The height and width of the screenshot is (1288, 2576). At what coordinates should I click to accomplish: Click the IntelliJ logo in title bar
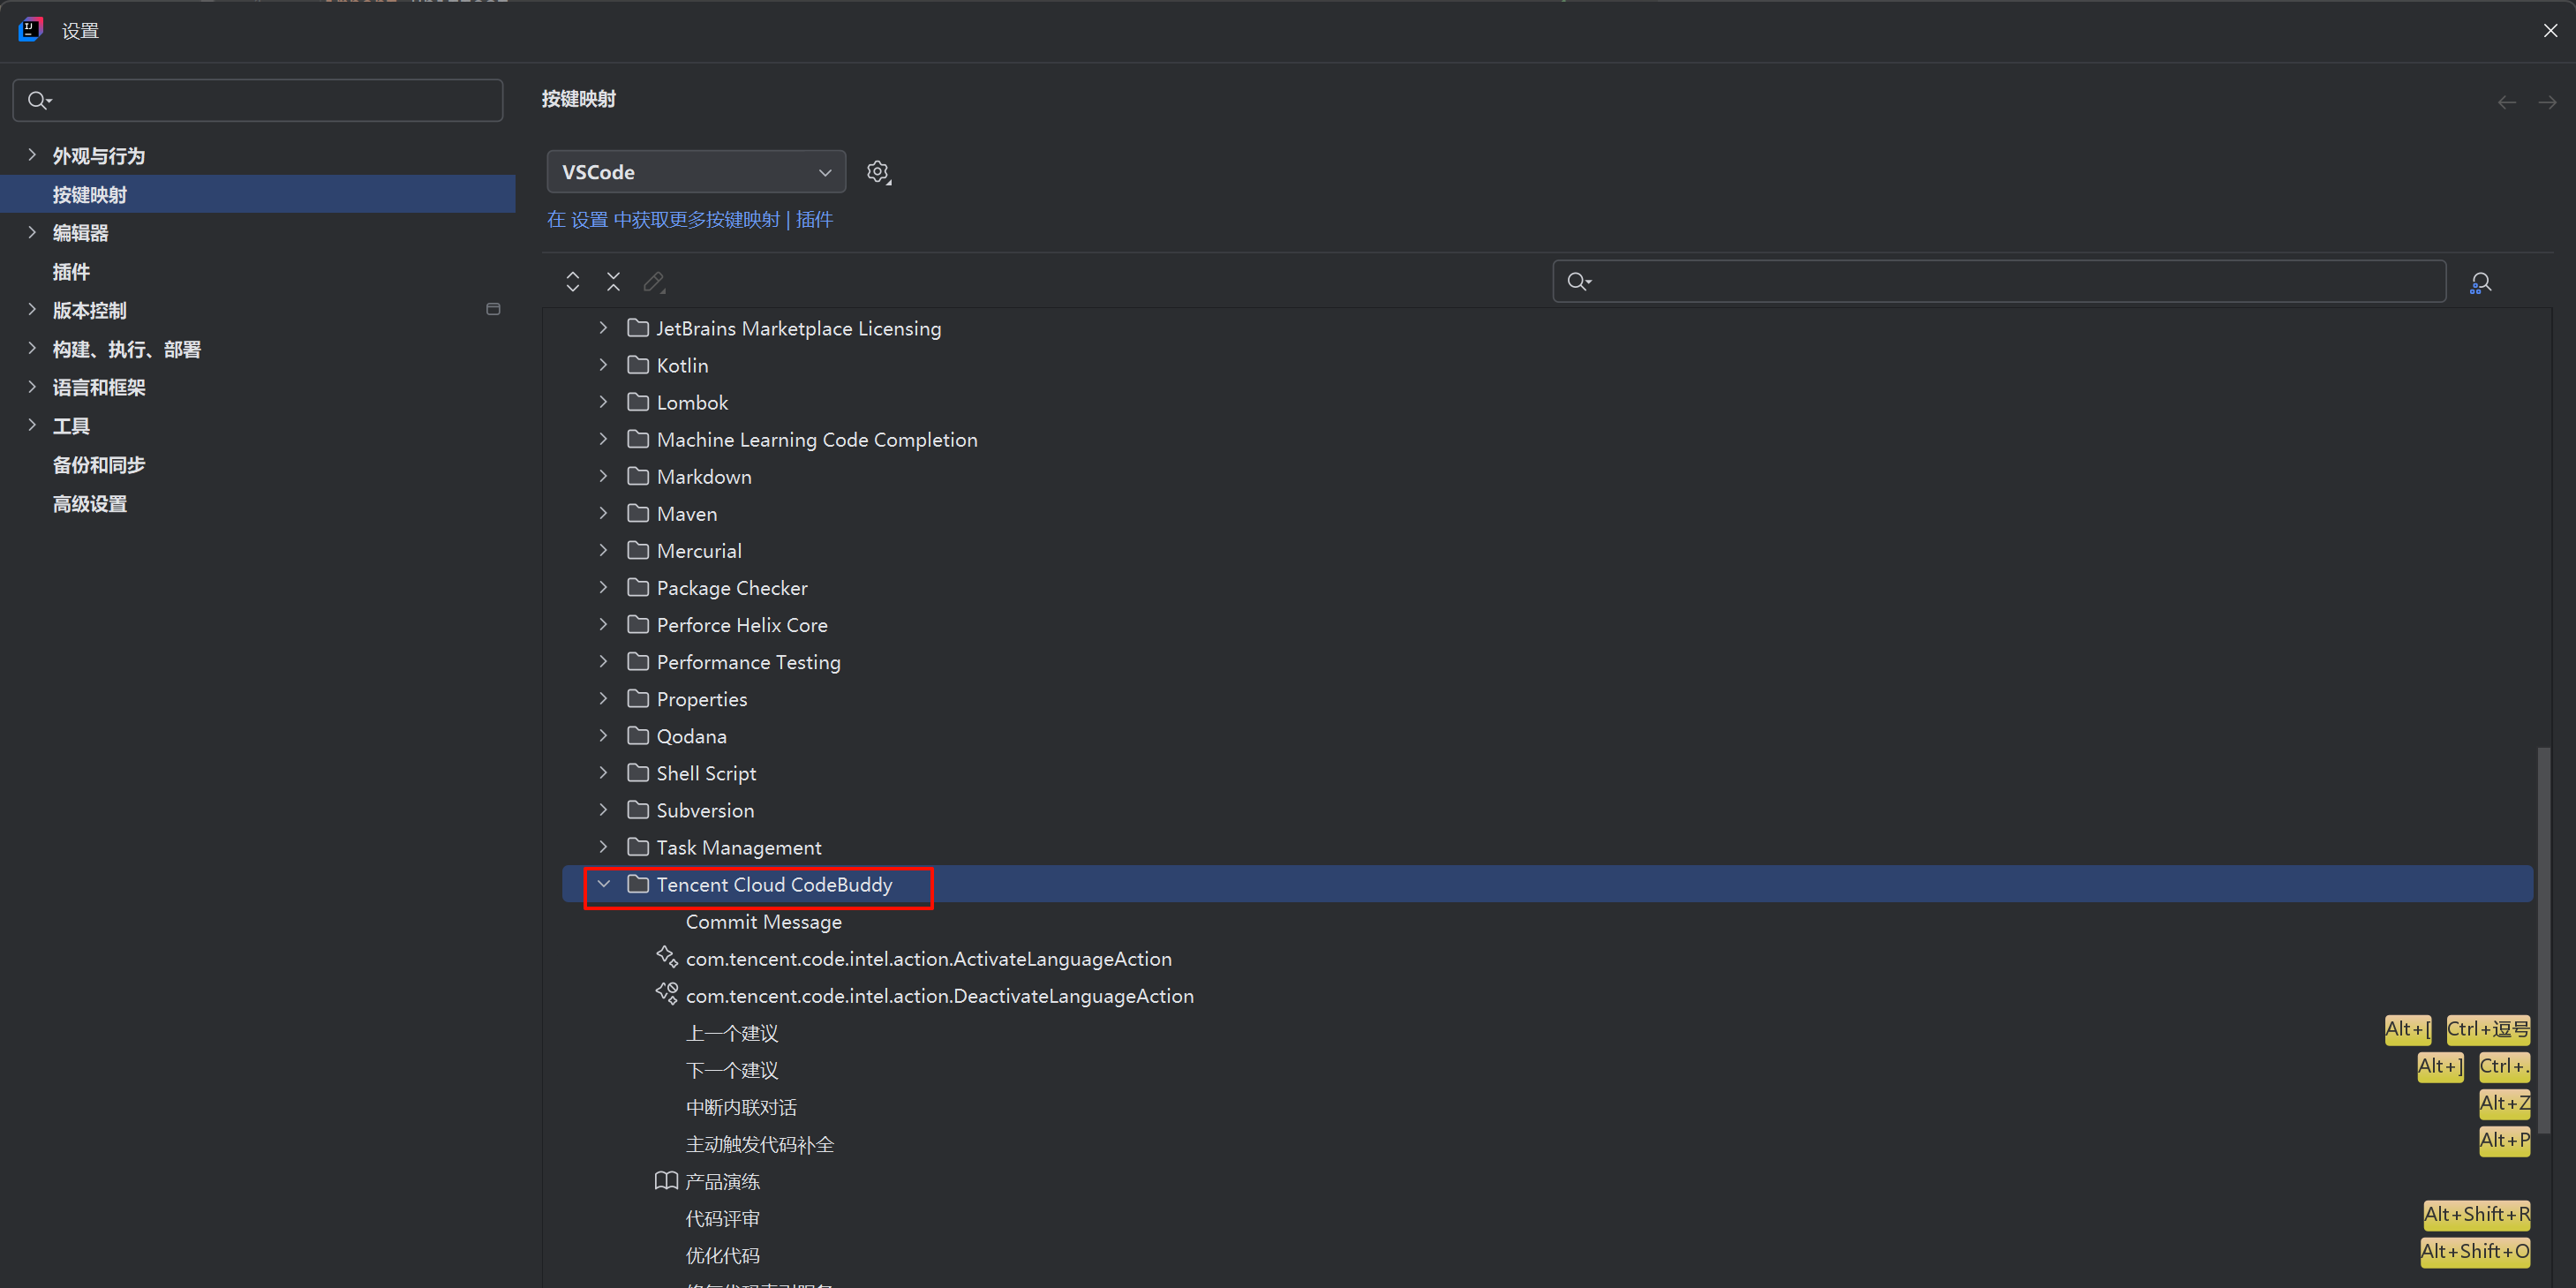[x=31, y=30]
